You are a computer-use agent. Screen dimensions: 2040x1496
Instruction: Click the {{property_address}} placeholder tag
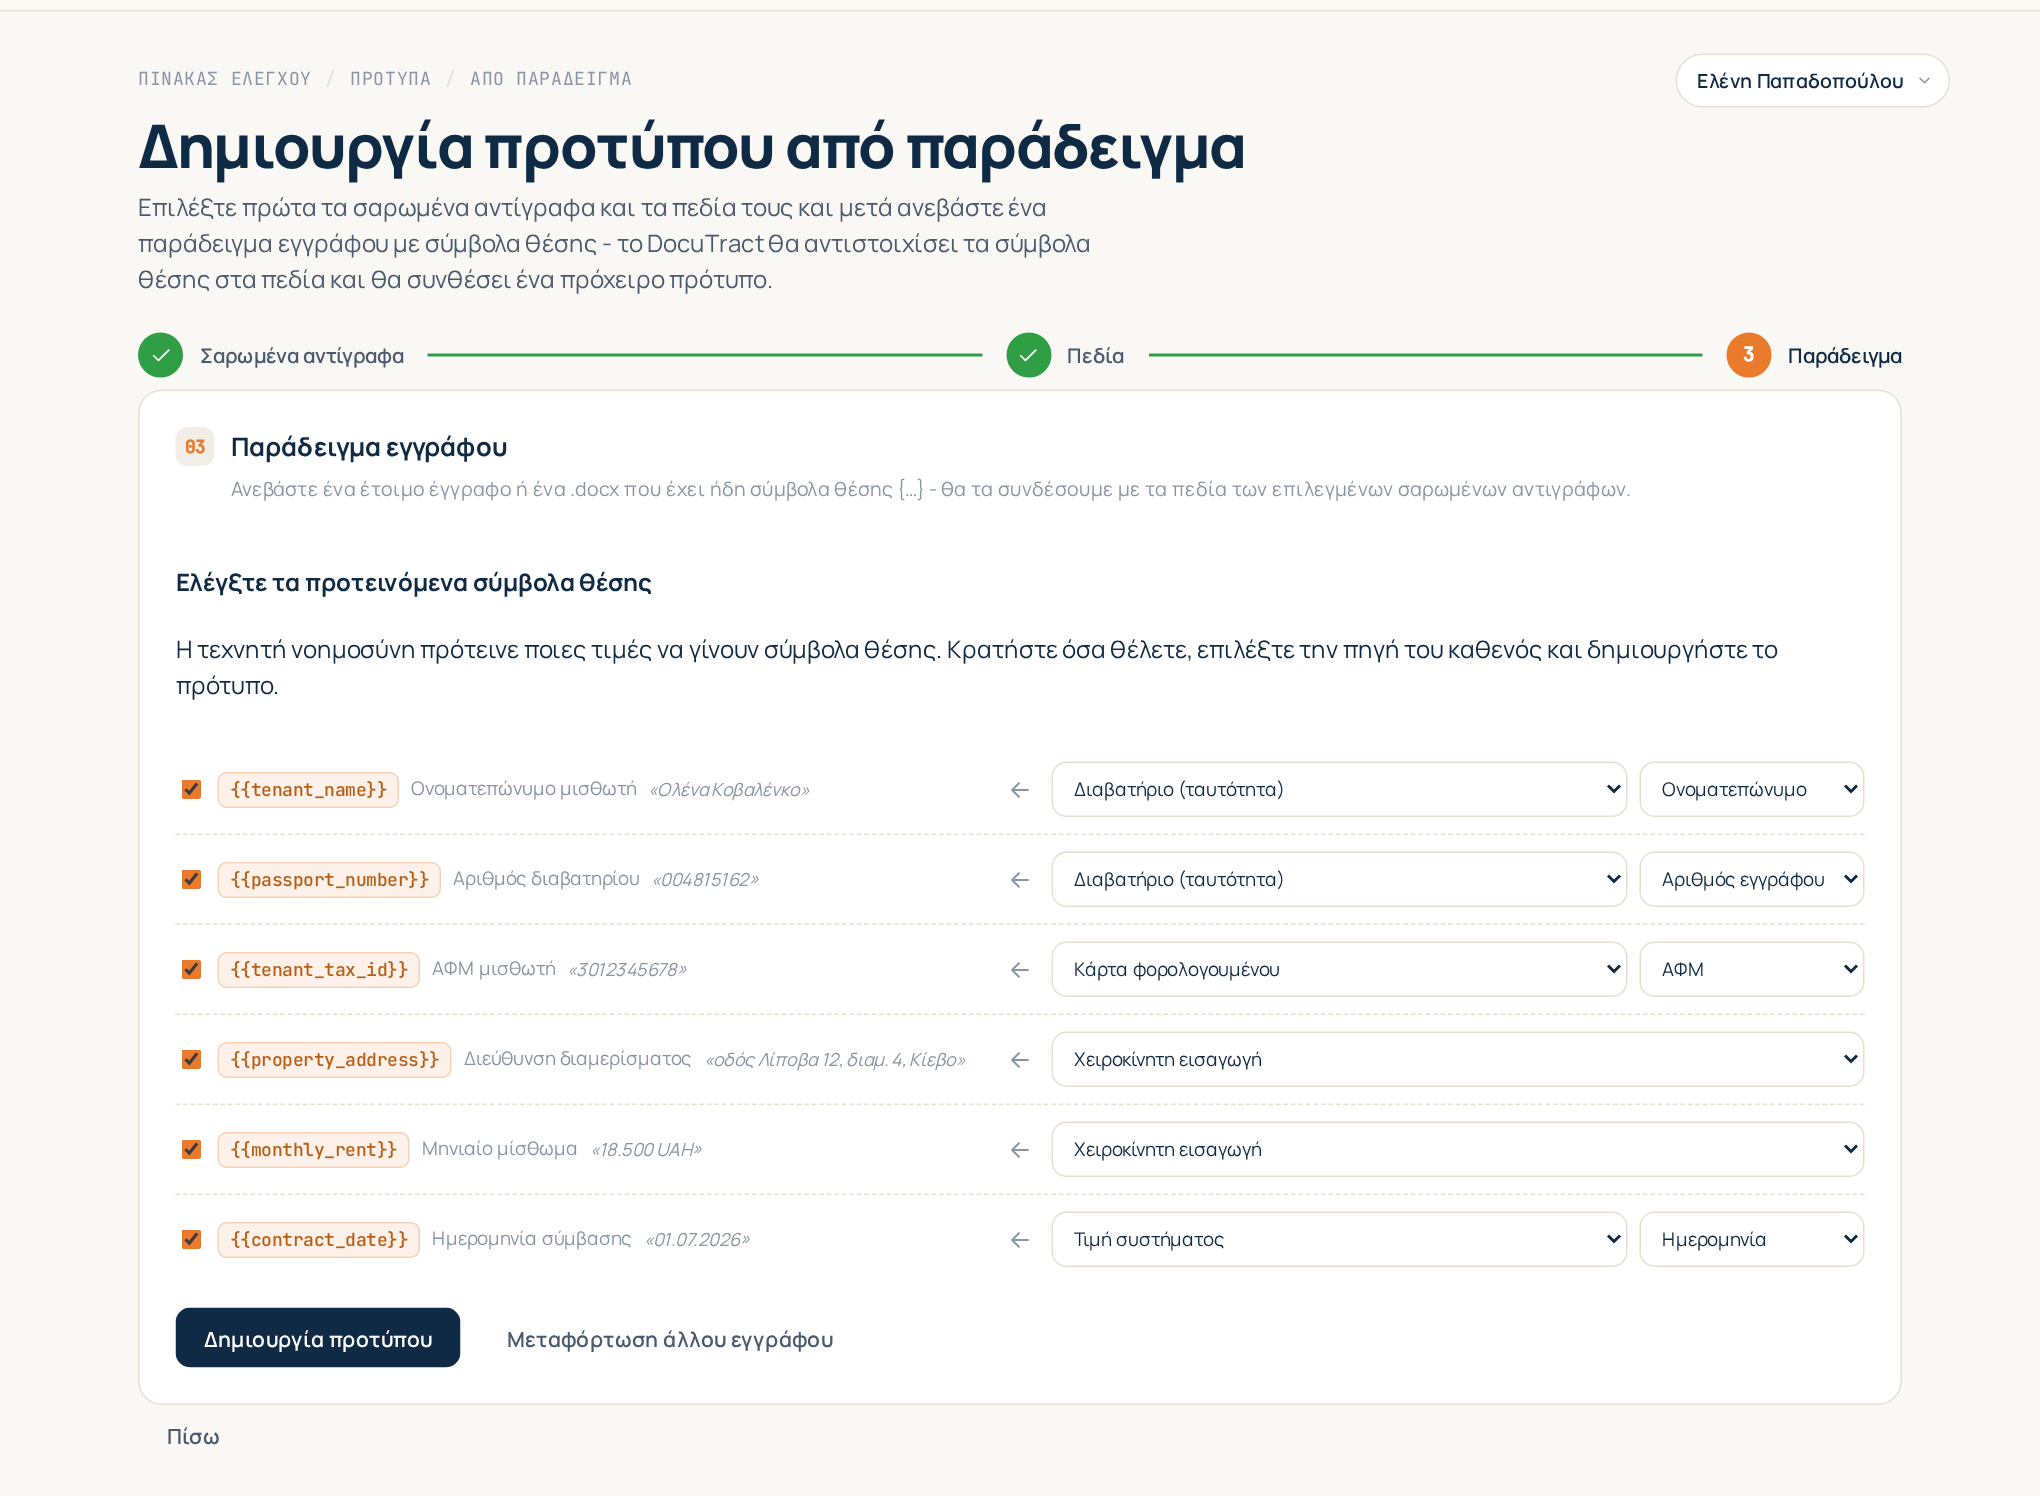point(334,1060)
